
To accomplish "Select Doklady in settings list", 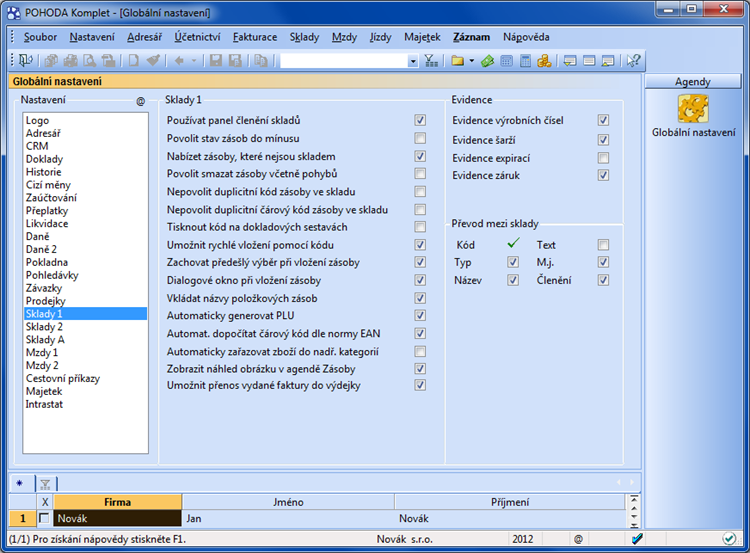I will click(86, 159).
